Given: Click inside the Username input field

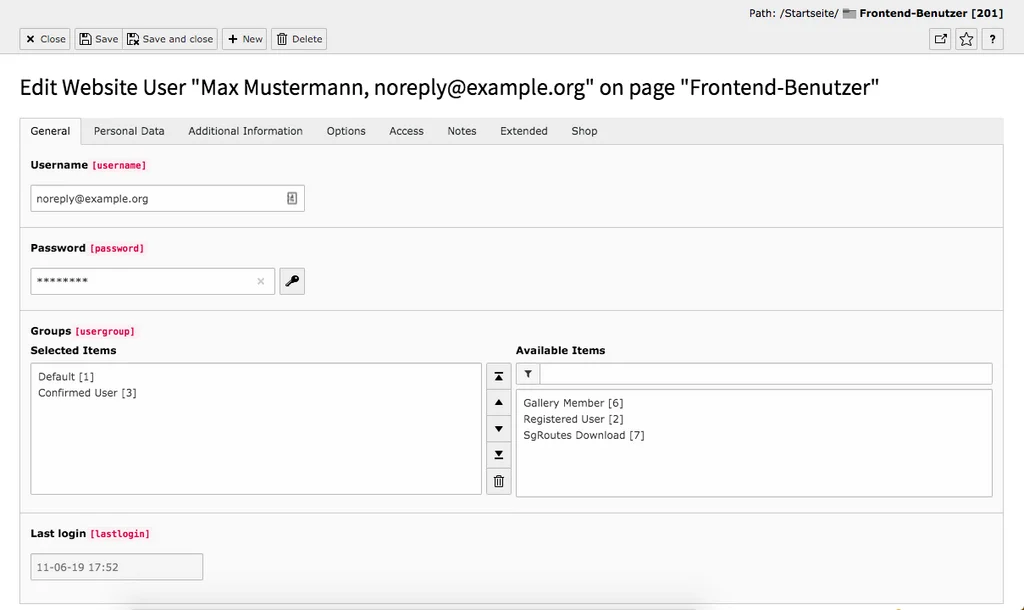Looking at the screenshot, I should pos(150,198).
